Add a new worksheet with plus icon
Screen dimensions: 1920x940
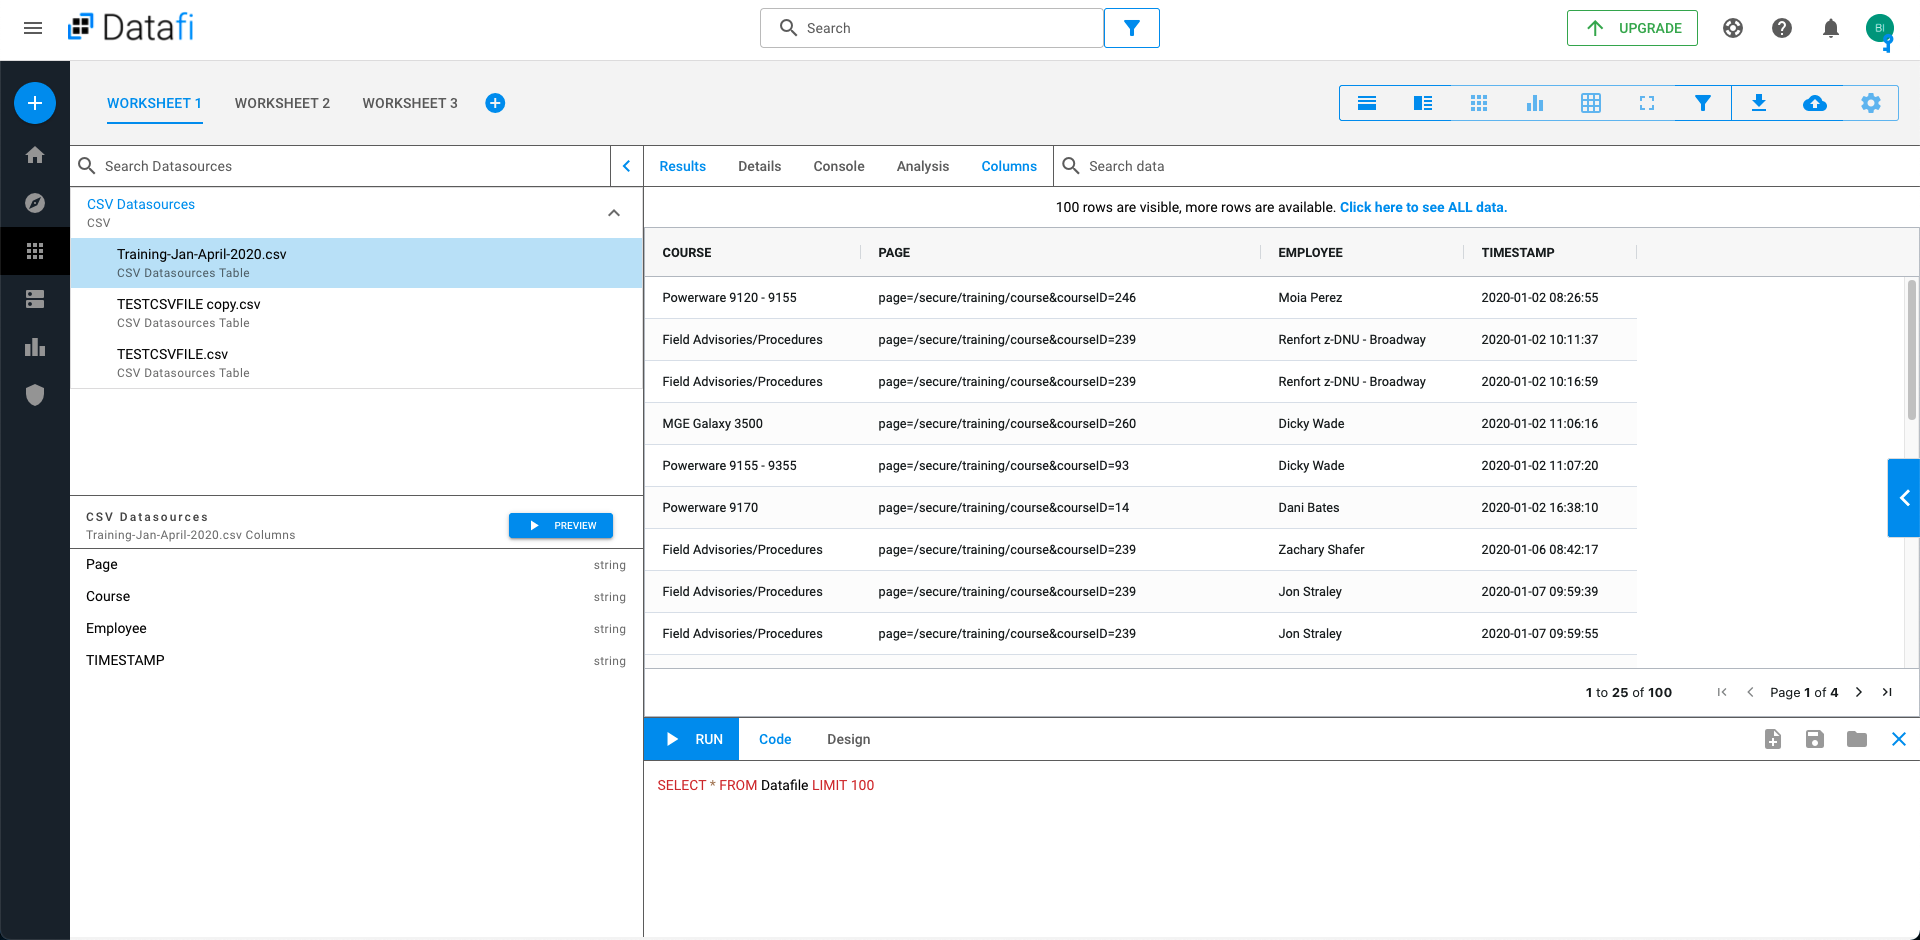pyautogui.click(x=495, y=103)
